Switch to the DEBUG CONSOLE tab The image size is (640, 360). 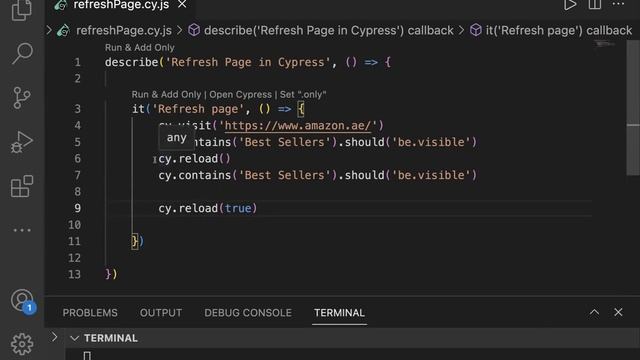[x=248, y=313]
